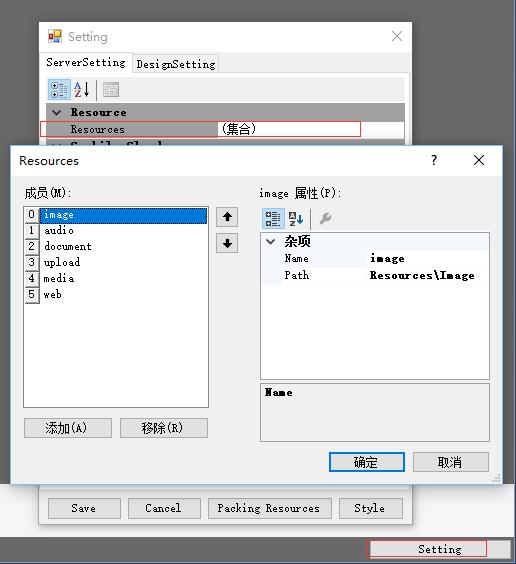Click 添加(A) to add a member

point(68,428)
